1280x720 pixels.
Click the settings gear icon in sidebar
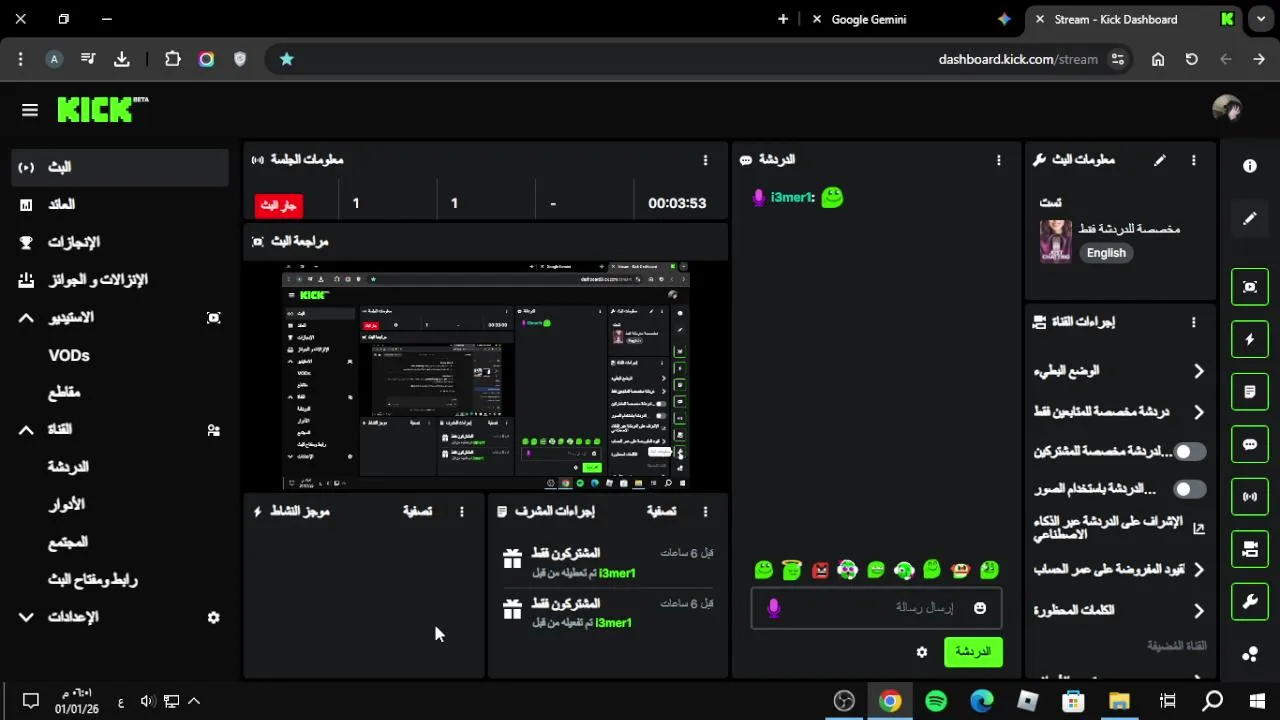coord(213,617)
